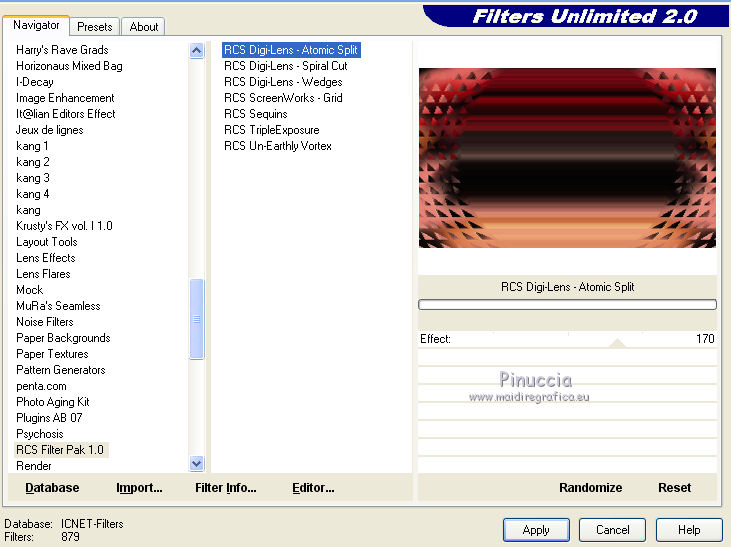Choose RCS Digi-Lens - Spiral Cut filter
The height and width of the screenshot is (547, 731).
click(x=285, y=66)
